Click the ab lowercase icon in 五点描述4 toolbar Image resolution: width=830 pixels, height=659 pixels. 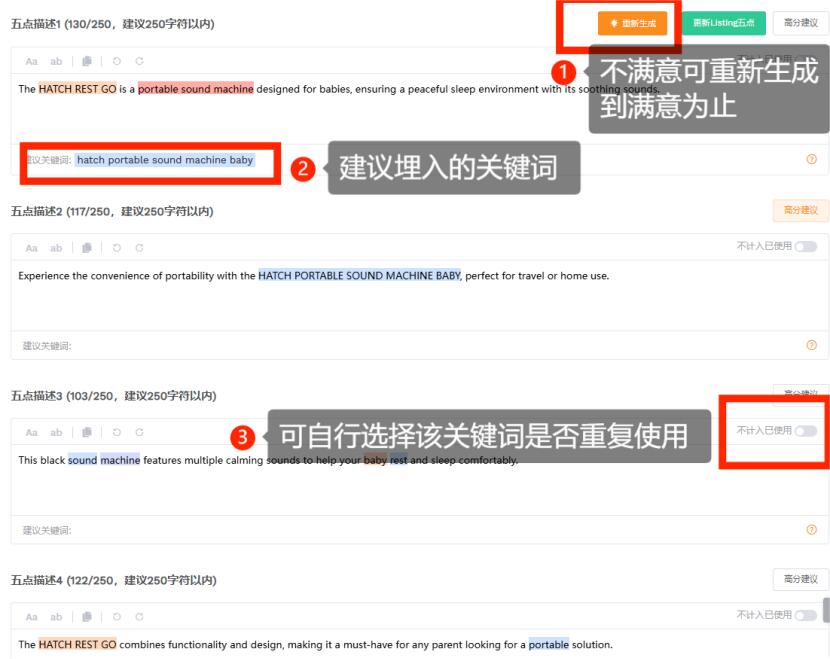56,617
